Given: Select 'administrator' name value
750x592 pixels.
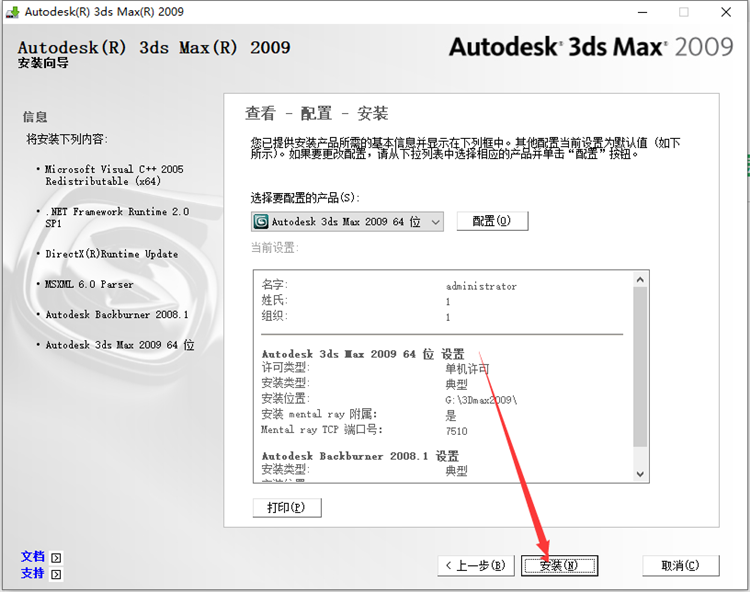Looking at the screenshot, I should [x=481, y=286].
